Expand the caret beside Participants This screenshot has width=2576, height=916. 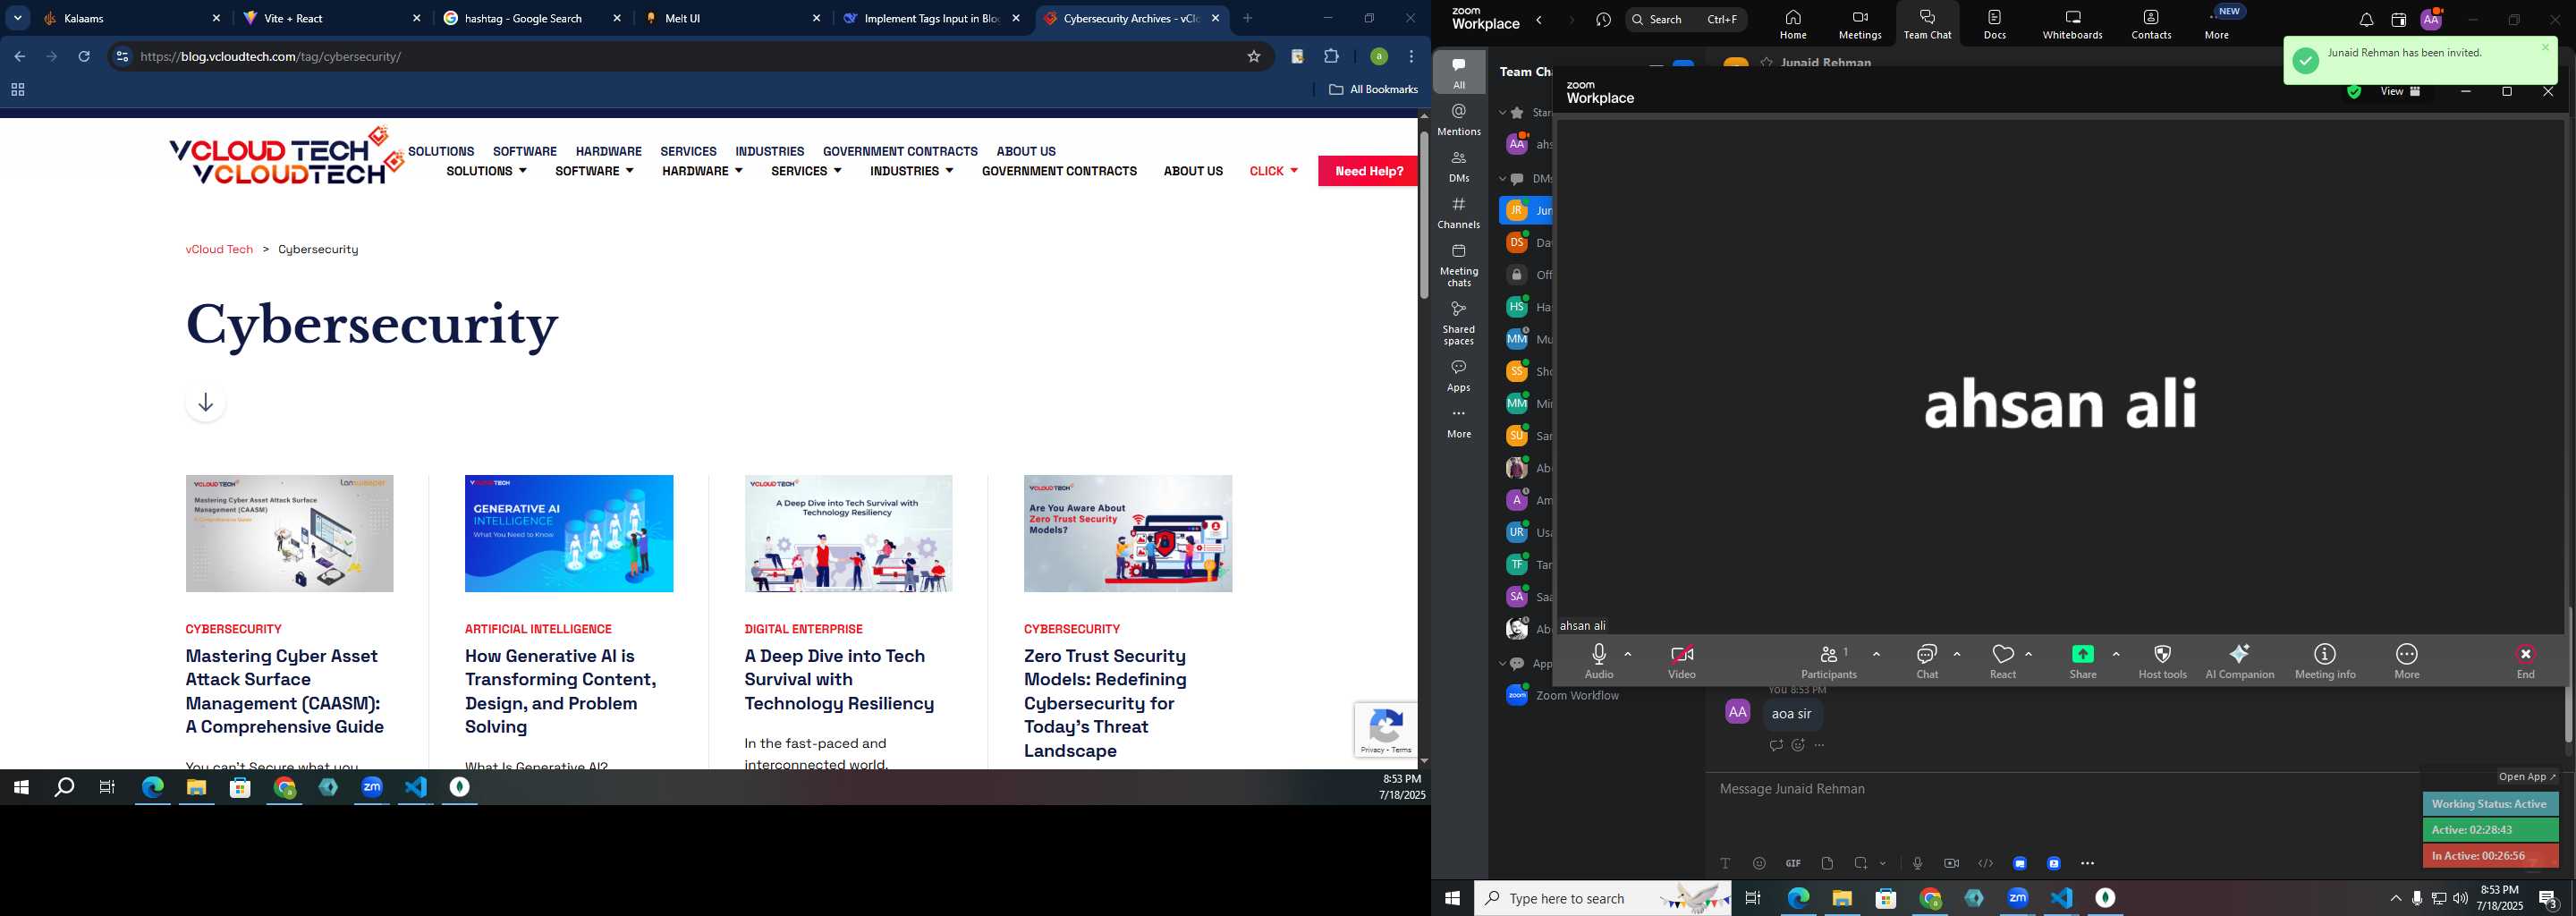[1876, 654]
